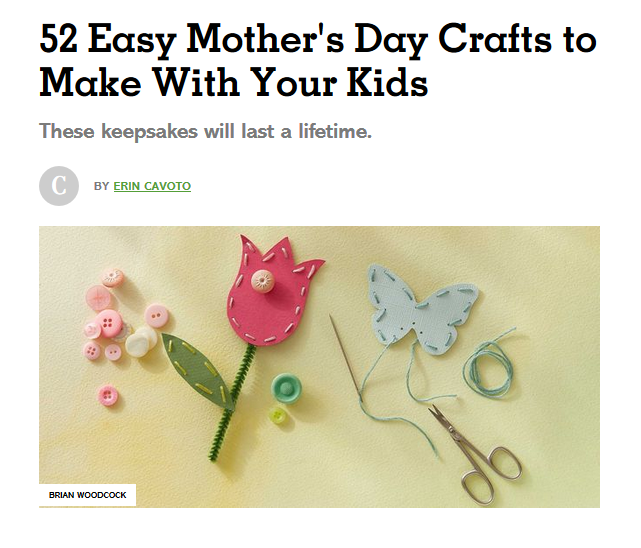Click the 'BY' byline text
Screen dimensions: 641x548
pyautogui.click(x=101, y=186)
